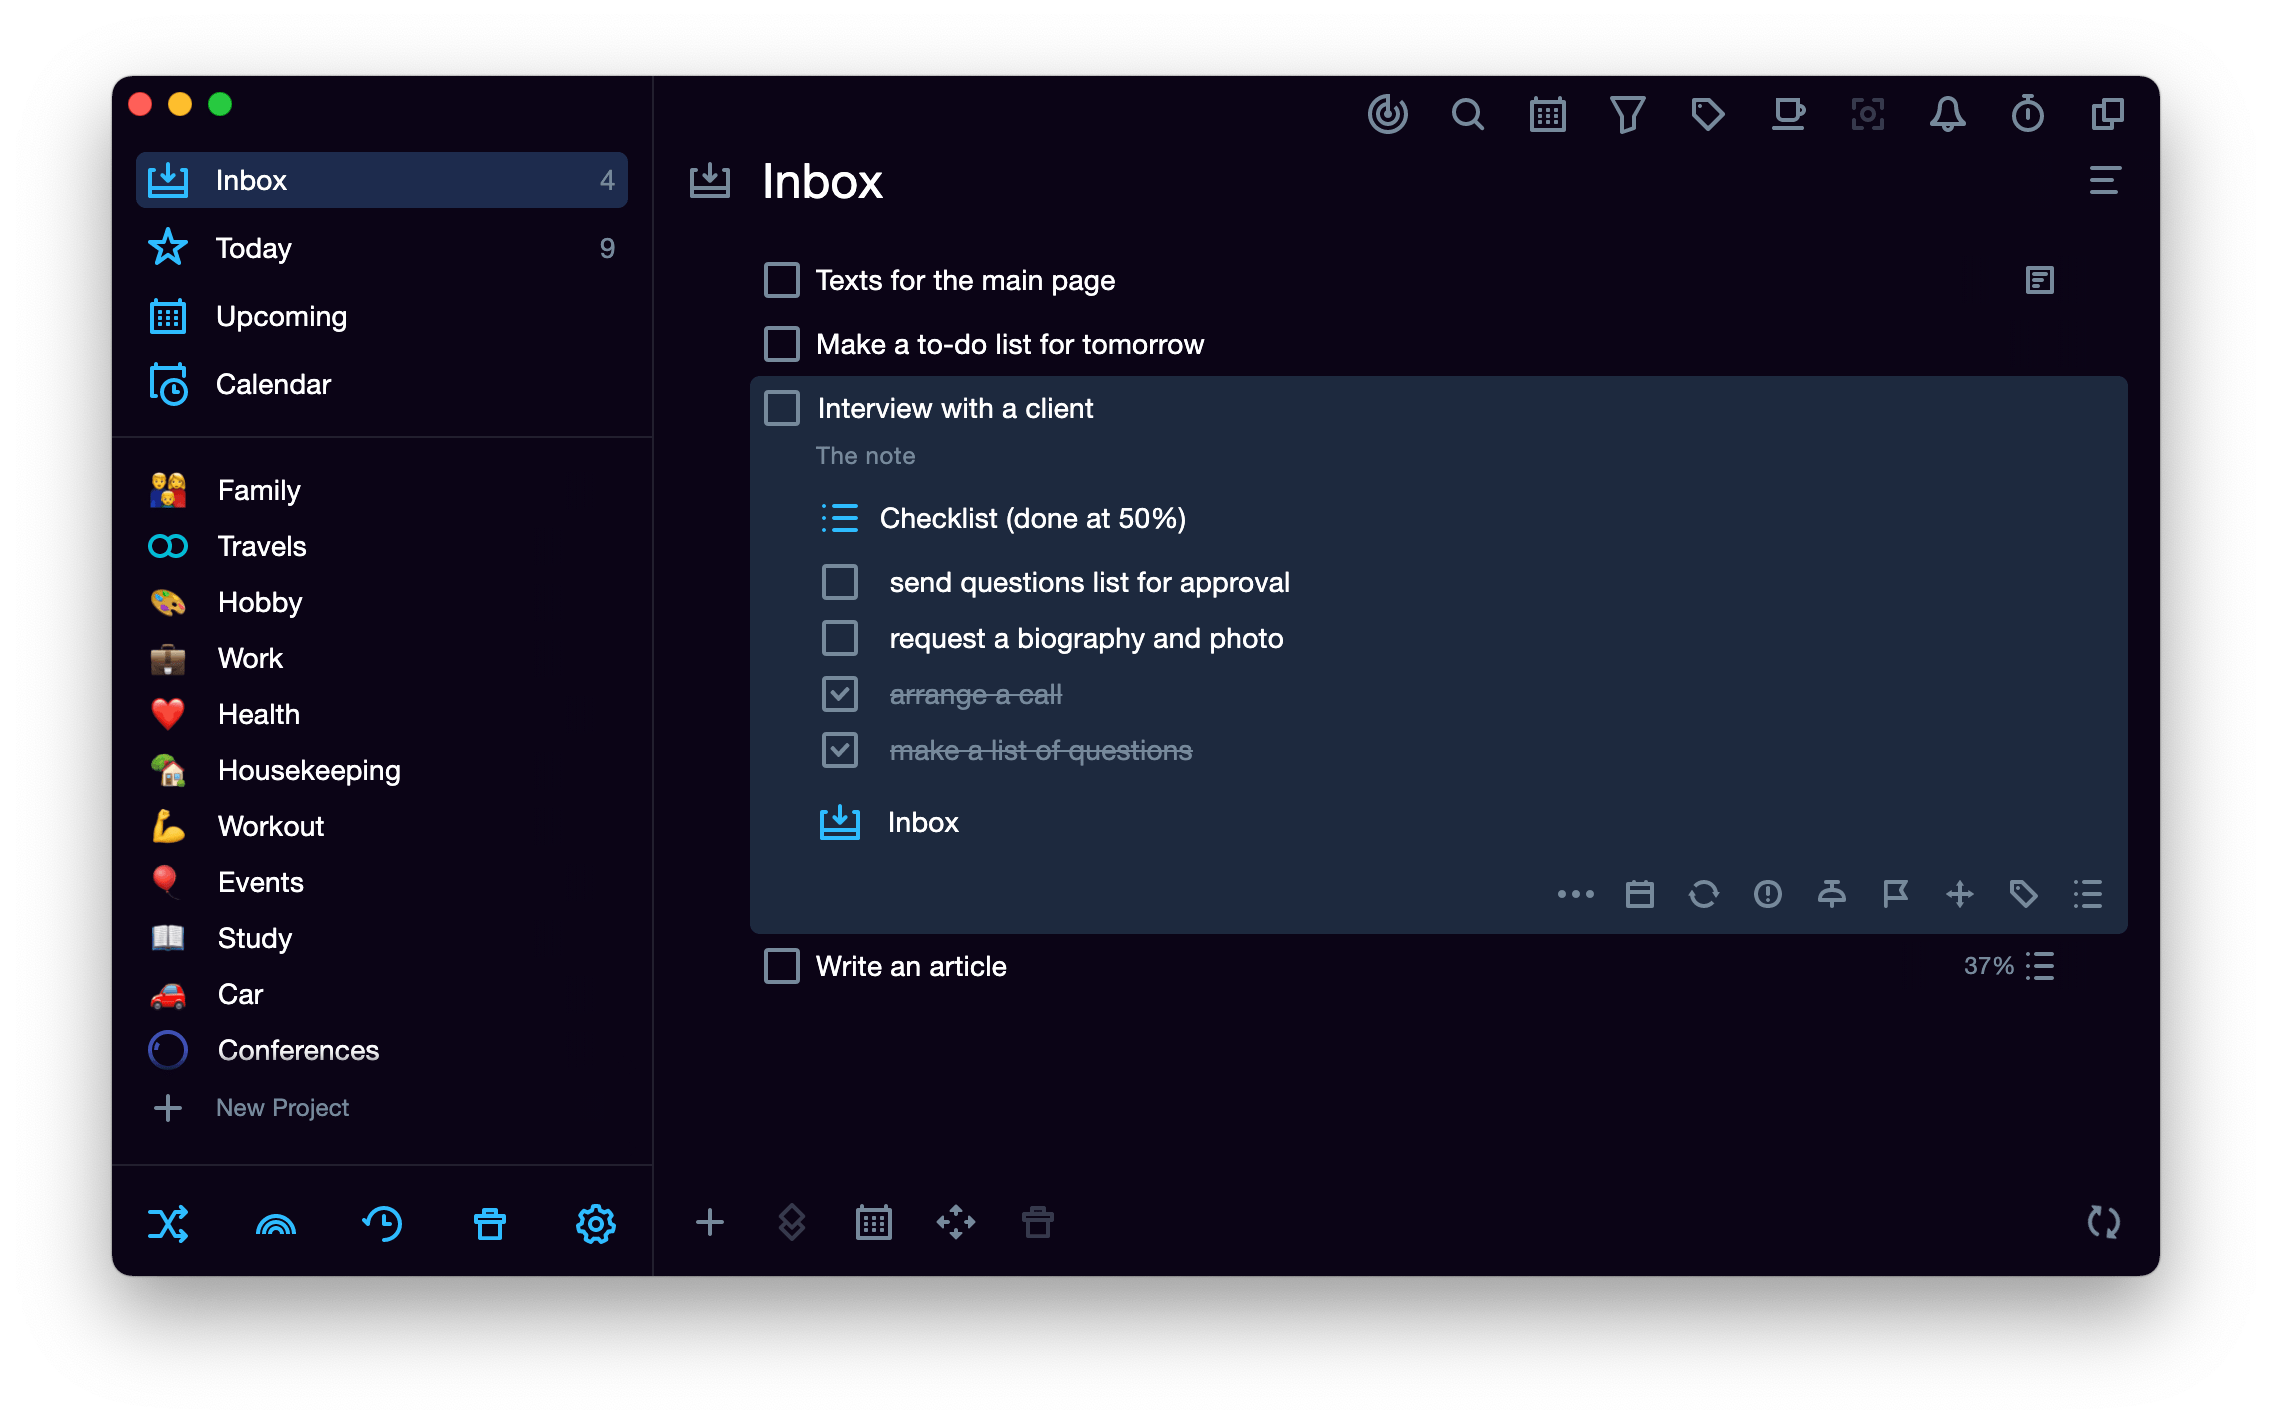This screenshot has height=1424, width=2272.
Task: Select Inbox in the sidebar
Action: pos(382,180)
